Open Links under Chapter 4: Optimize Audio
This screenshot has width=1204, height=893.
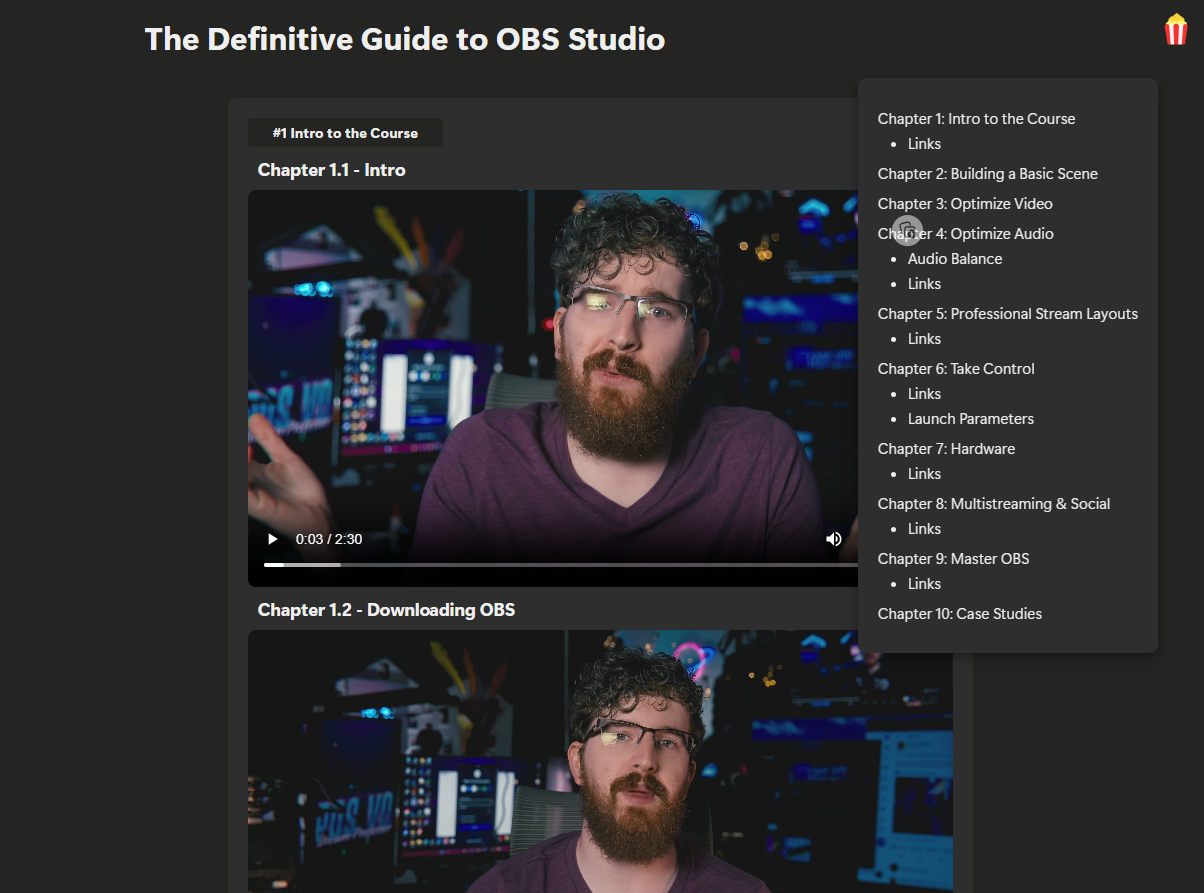[924, 284]
